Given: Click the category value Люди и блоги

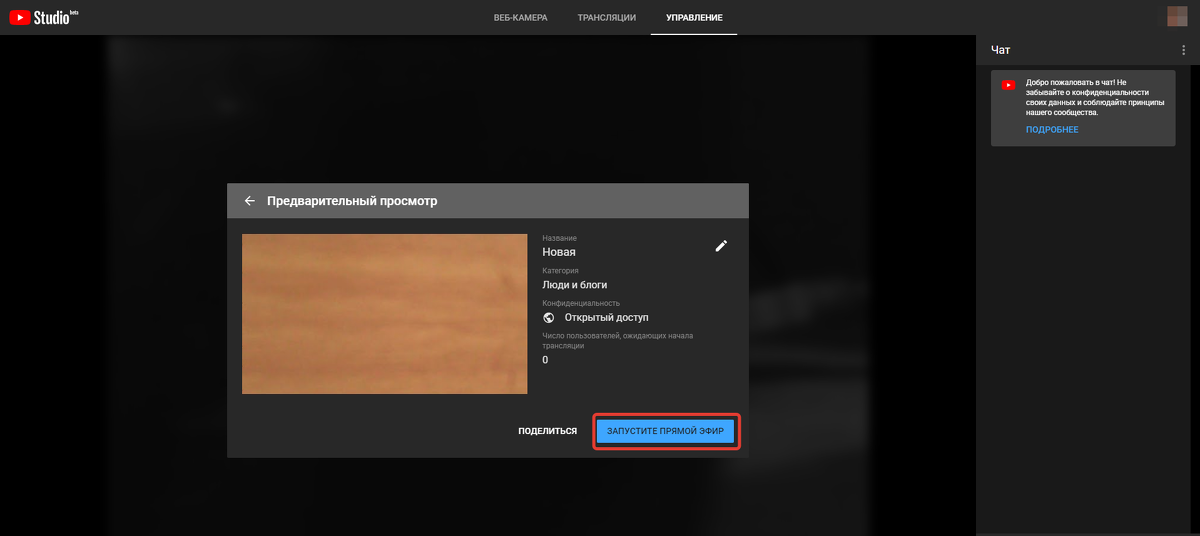Looking at the screenshot, I should [x=575, y=285].
